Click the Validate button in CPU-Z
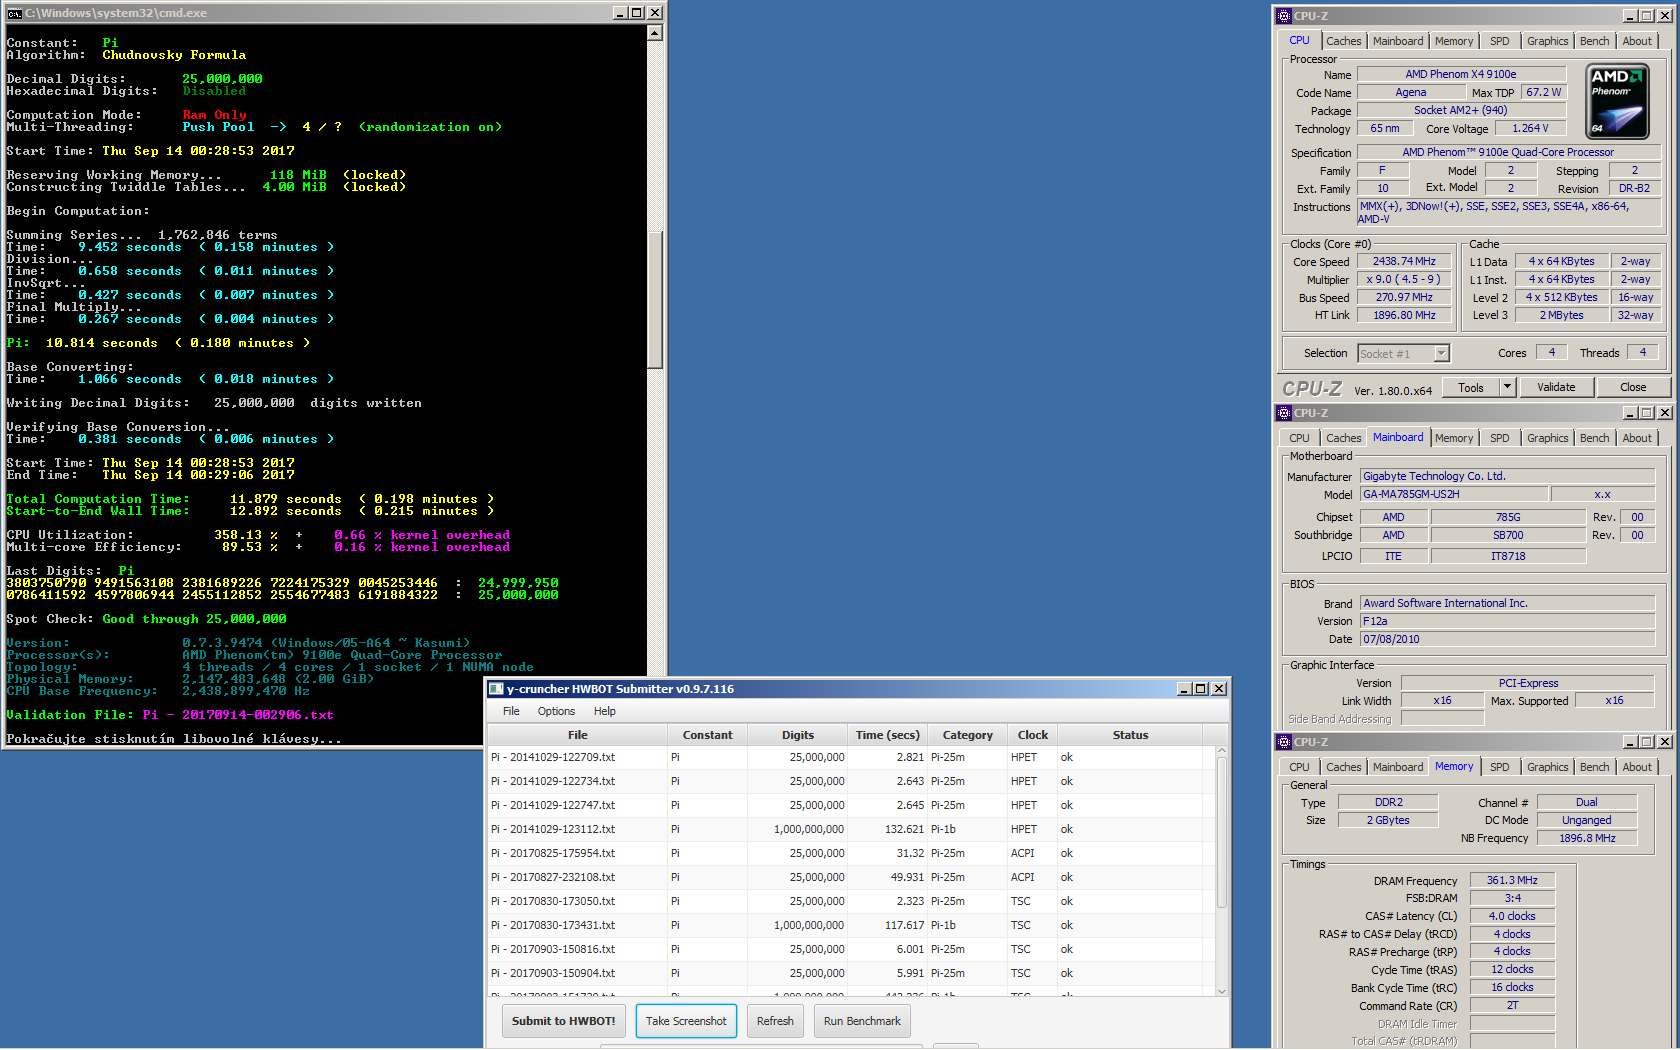This screenshot has width=1680, height=1050. [1556, 387]
